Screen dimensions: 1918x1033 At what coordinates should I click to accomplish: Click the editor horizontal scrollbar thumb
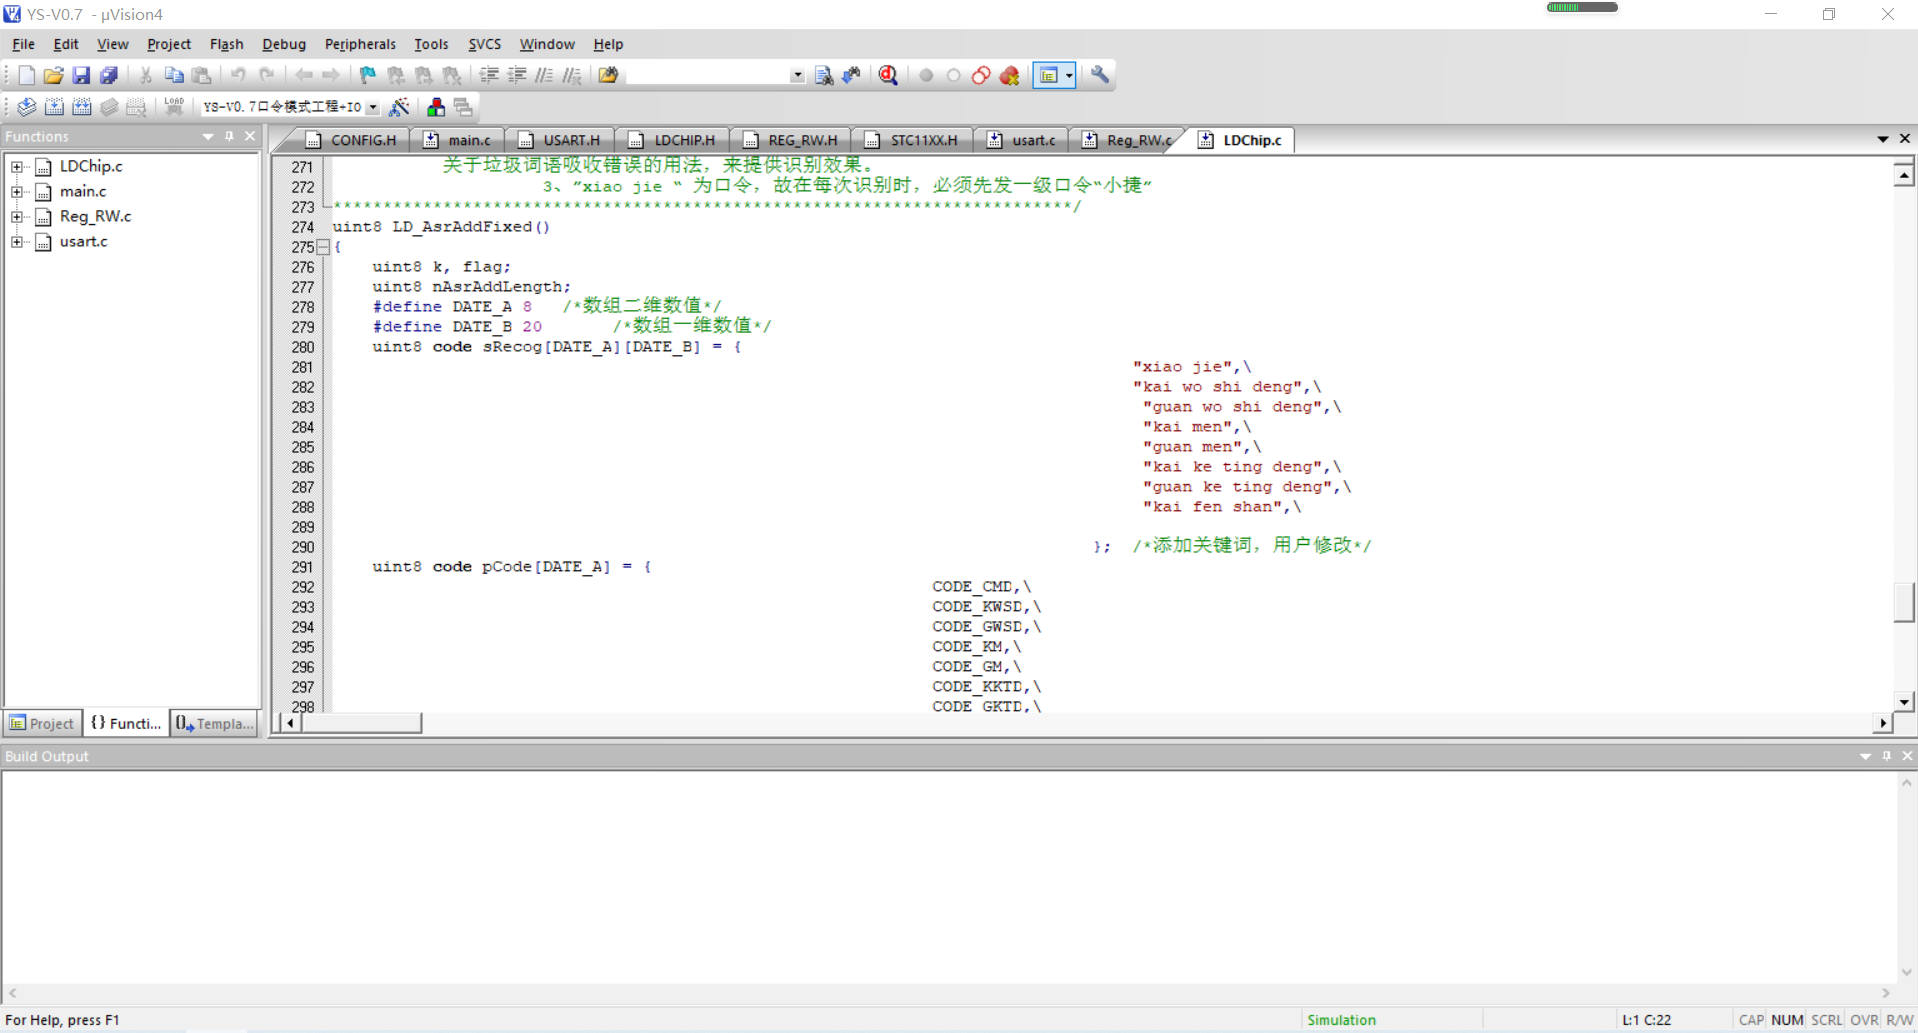(361, 723)
